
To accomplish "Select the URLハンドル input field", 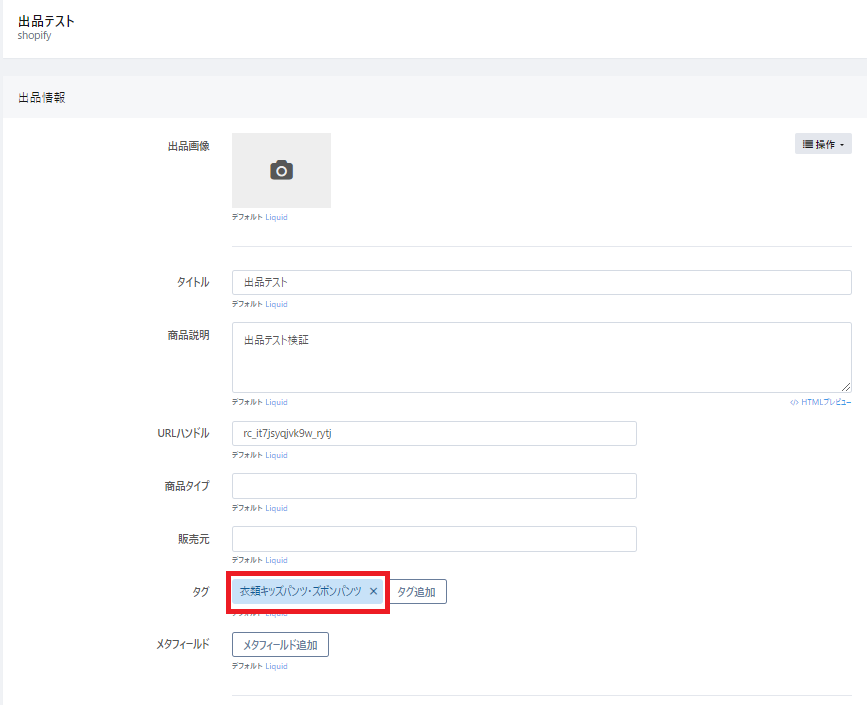I will tap(434, 433).
